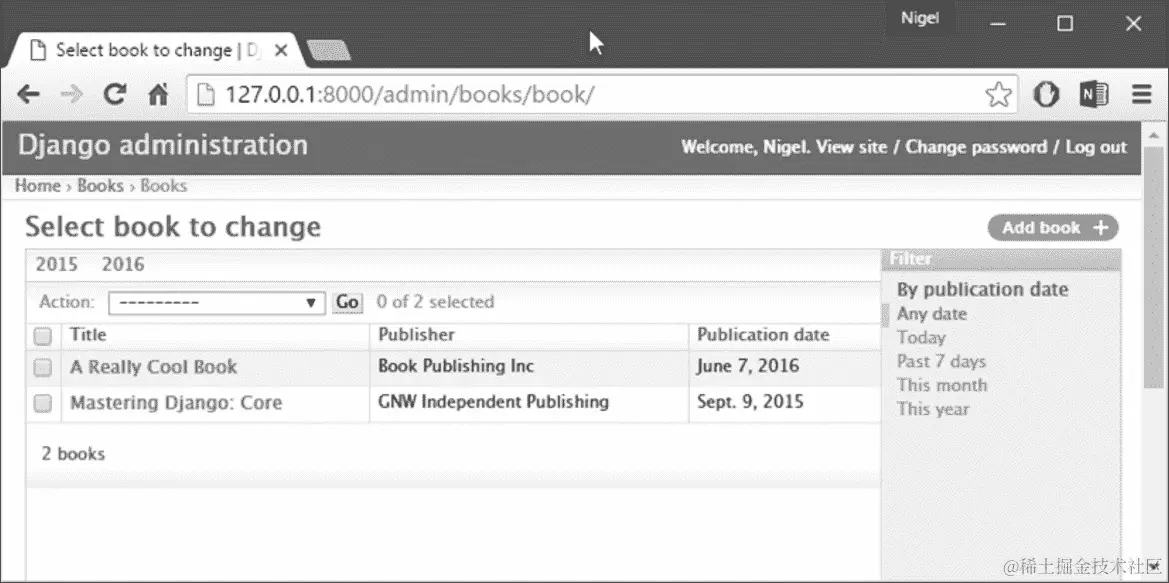
Task: Click the '0 of 2 selected' text
Action: [435, 302]
